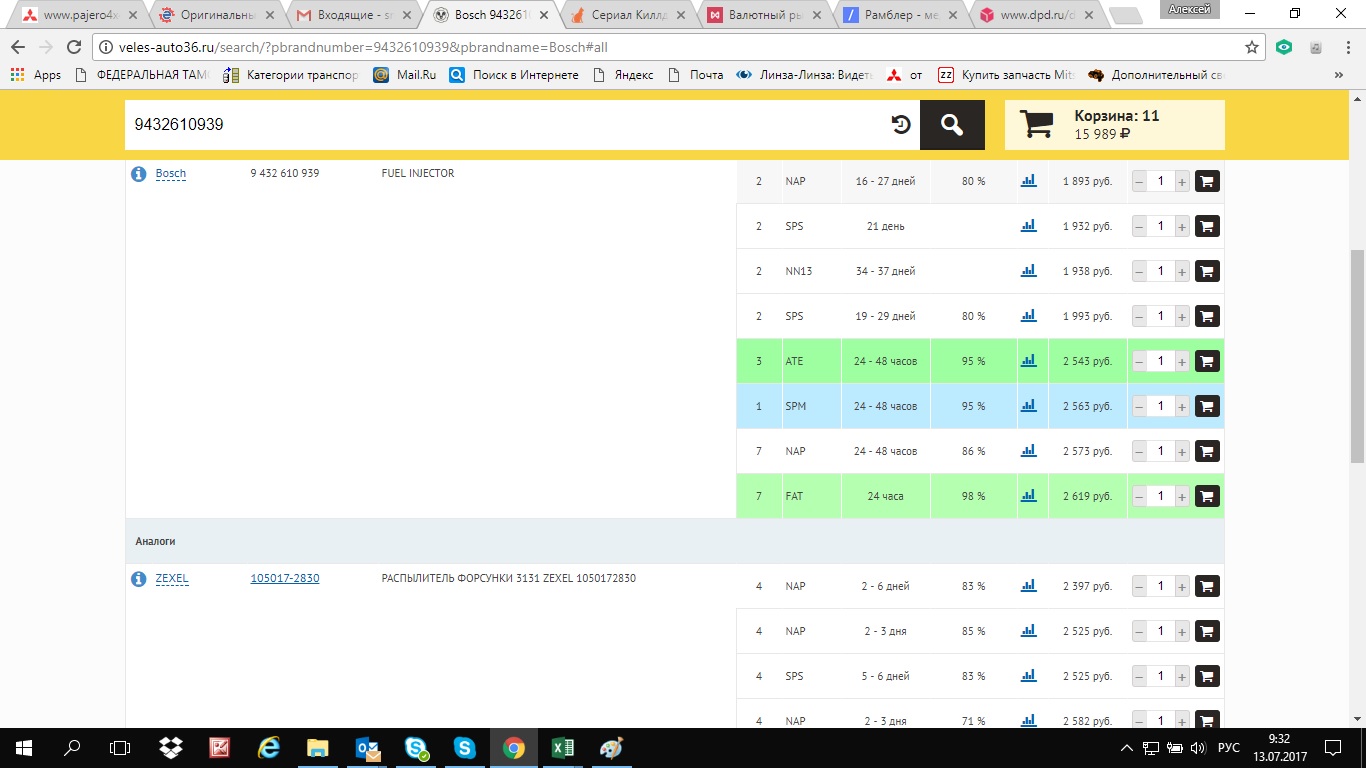Open part number 105017-2830 link
1366x768 pixels.
coord(285,578)
